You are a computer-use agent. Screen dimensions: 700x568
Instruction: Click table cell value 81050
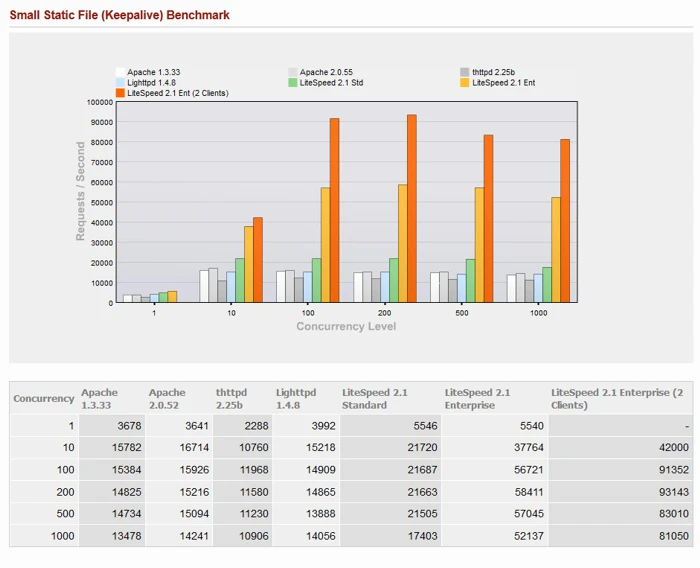pyautogui.click(x=674, y=535)
